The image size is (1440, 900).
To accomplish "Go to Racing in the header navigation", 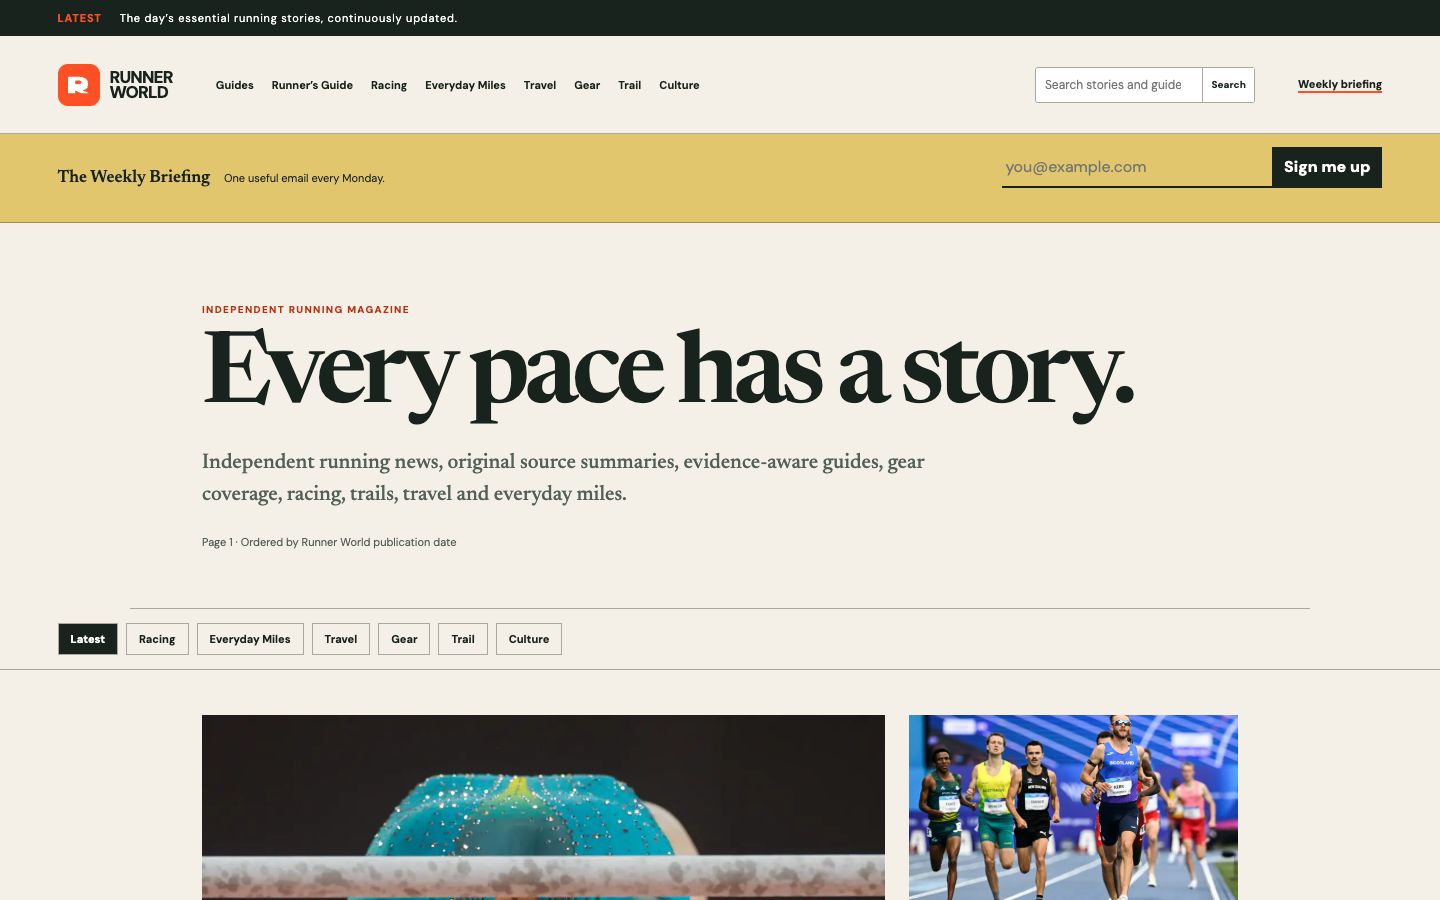I will [388, 85].
